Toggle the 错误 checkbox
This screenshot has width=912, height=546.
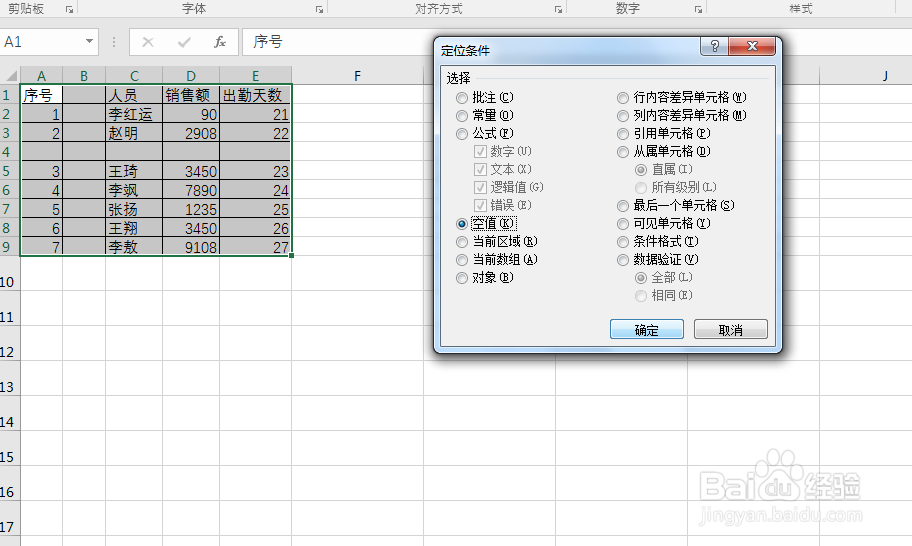click(480, 205)
